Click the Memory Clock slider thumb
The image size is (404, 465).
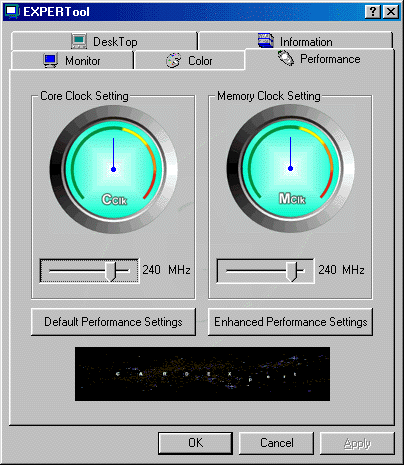pos(291,271)
